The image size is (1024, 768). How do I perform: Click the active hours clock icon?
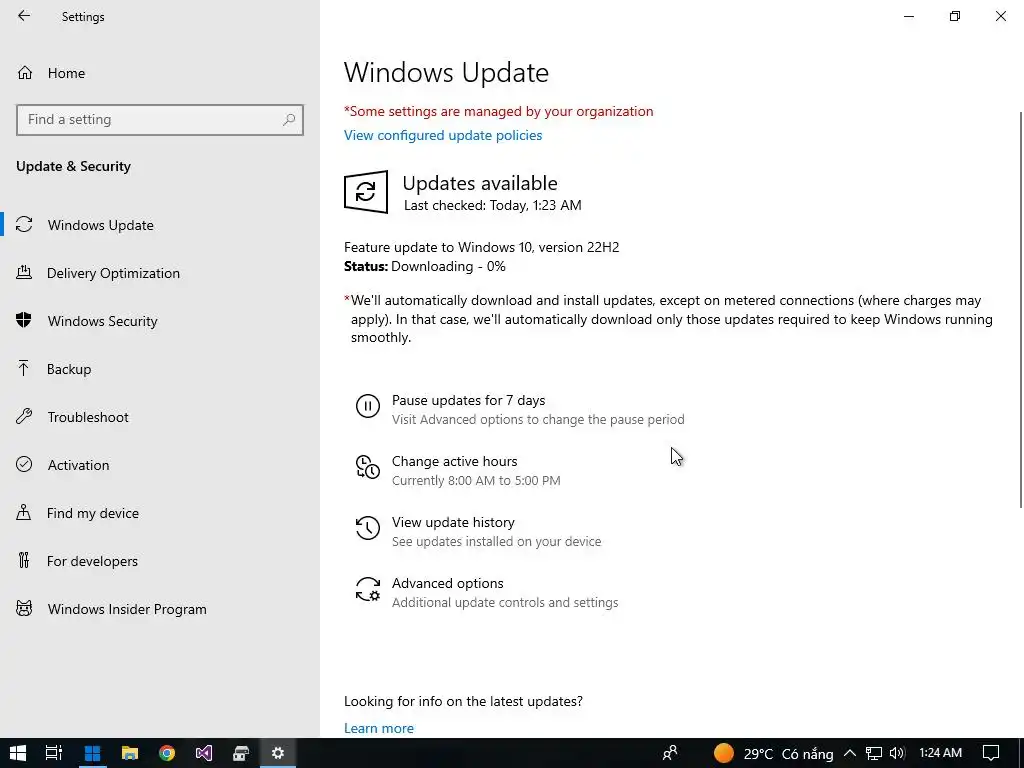tap(368, 468)
